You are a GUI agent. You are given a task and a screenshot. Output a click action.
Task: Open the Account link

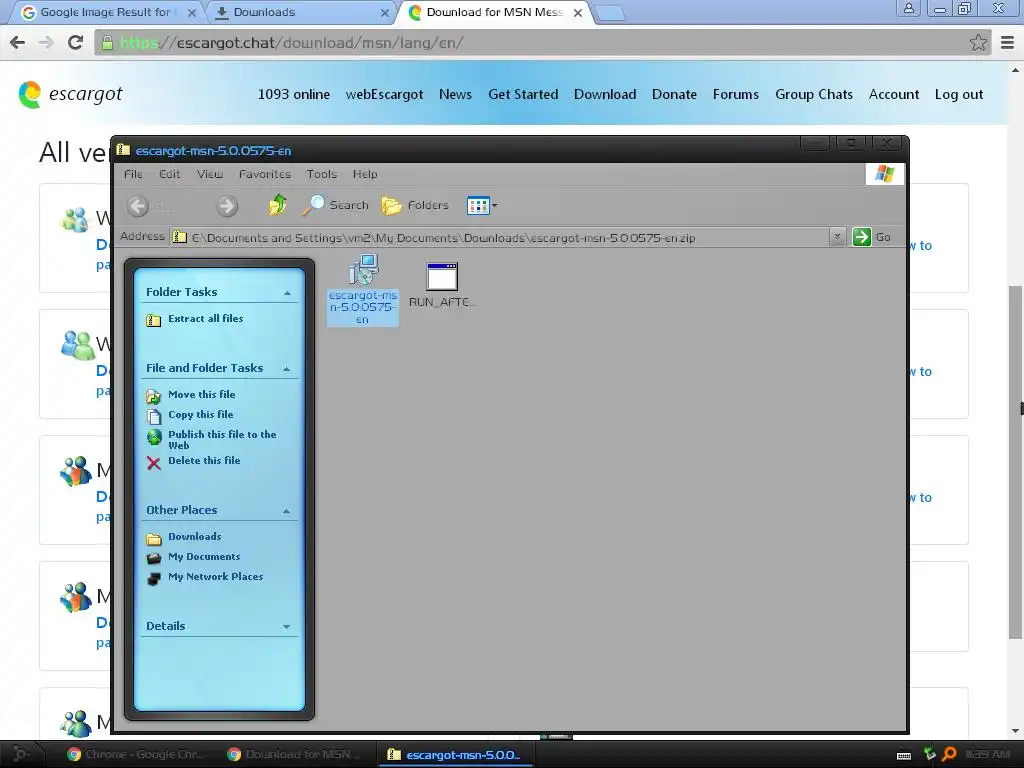tap(893, 95)
